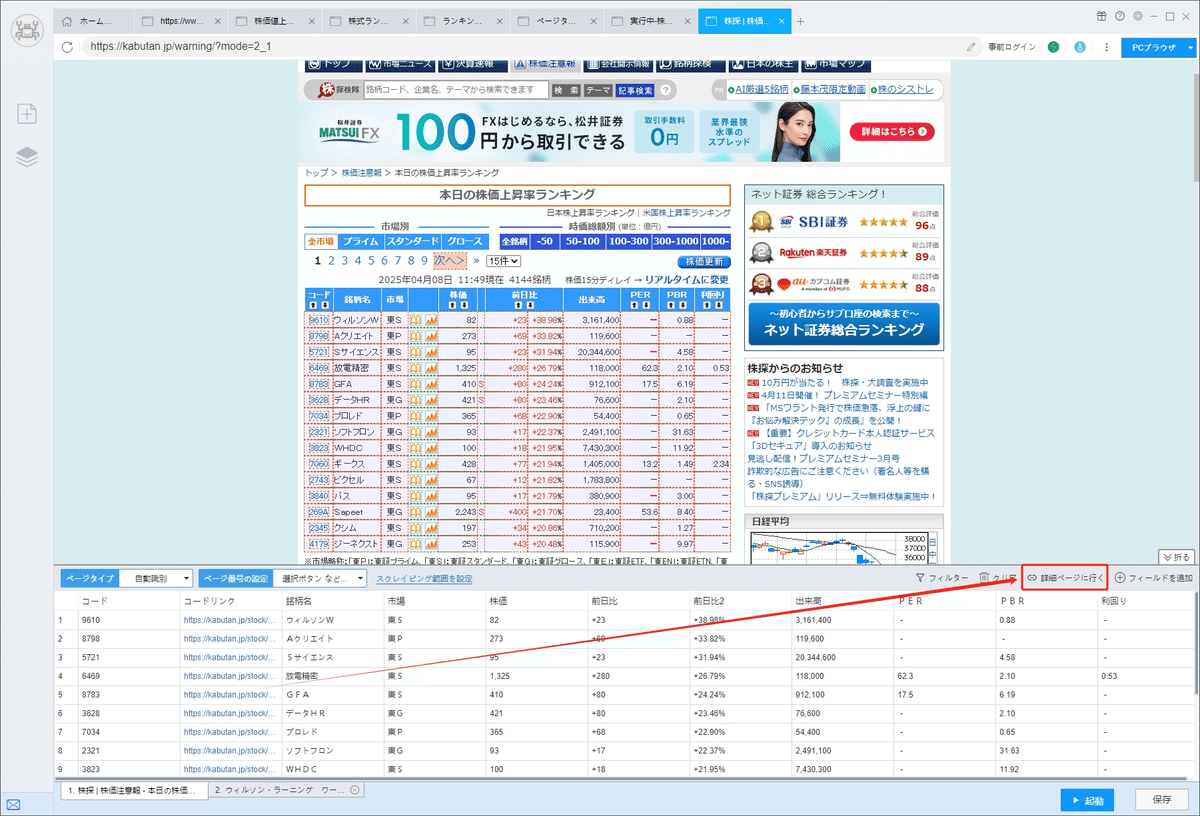The width and height of the screenshot is (1200, 816).
Task: Open the layers stack icon in left sidebar
Action: point(27,156)
